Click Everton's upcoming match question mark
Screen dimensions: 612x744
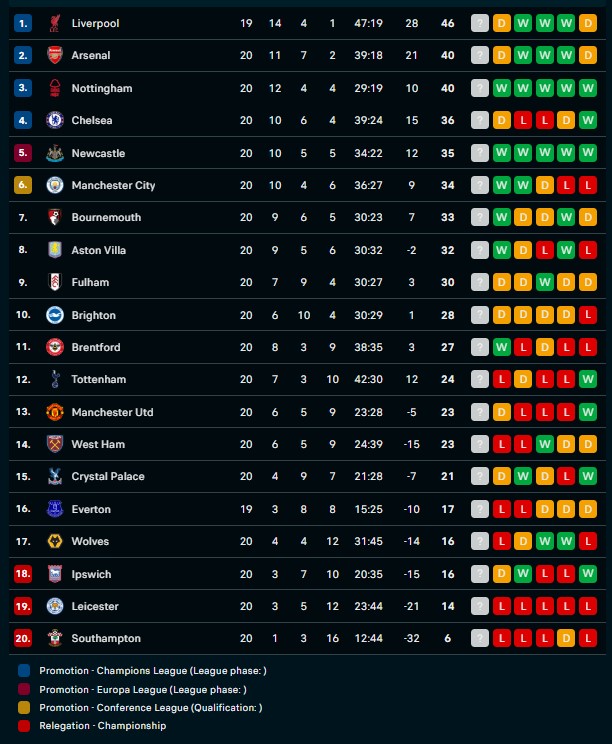point(480,509)
